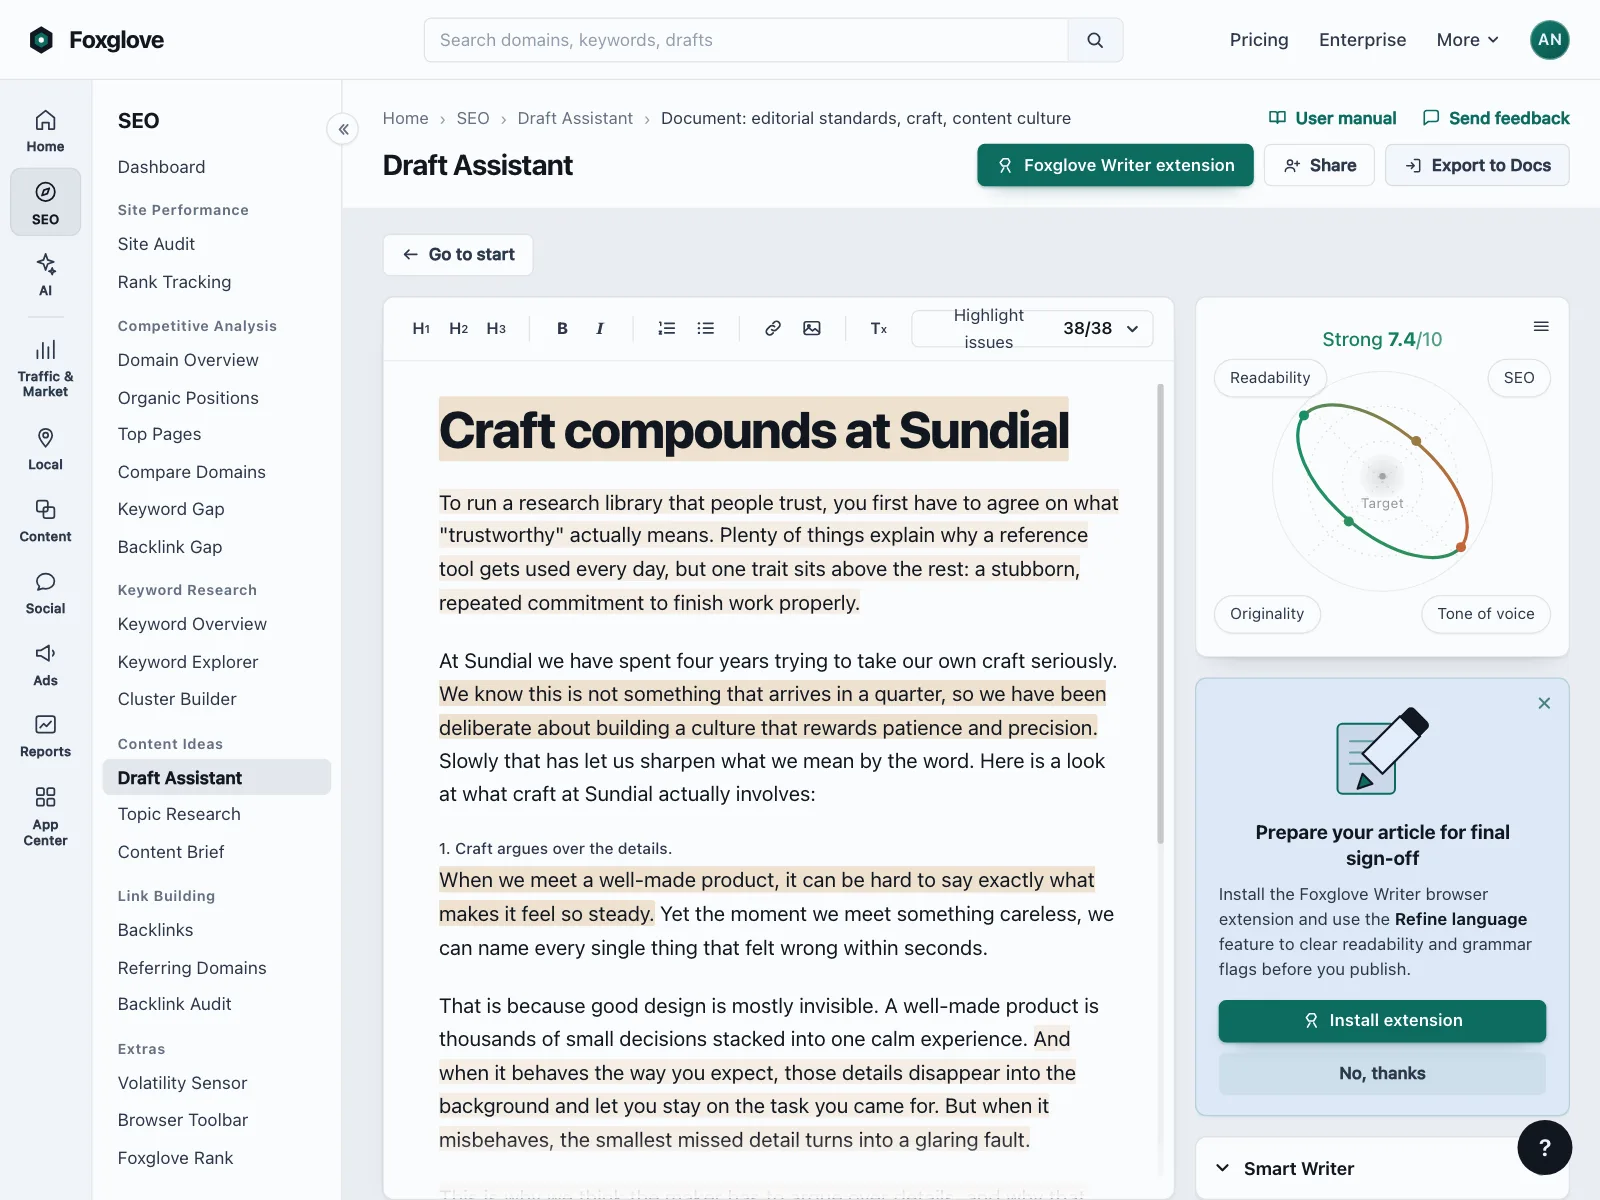Open the SEO section in the rail
Image resolution: width=1600 pixels, height=1200 pixels.
point(45,202)
